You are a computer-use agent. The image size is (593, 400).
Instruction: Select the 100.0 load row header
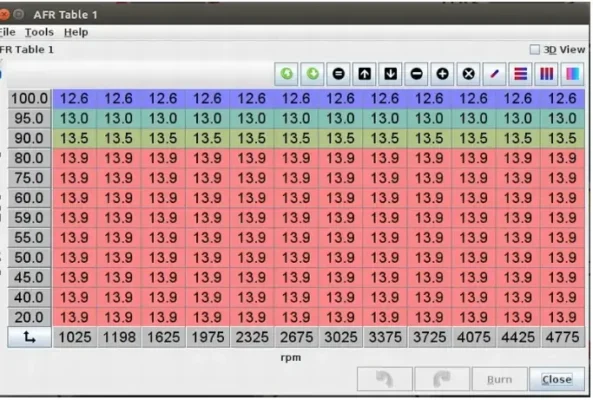coord(29,99)
